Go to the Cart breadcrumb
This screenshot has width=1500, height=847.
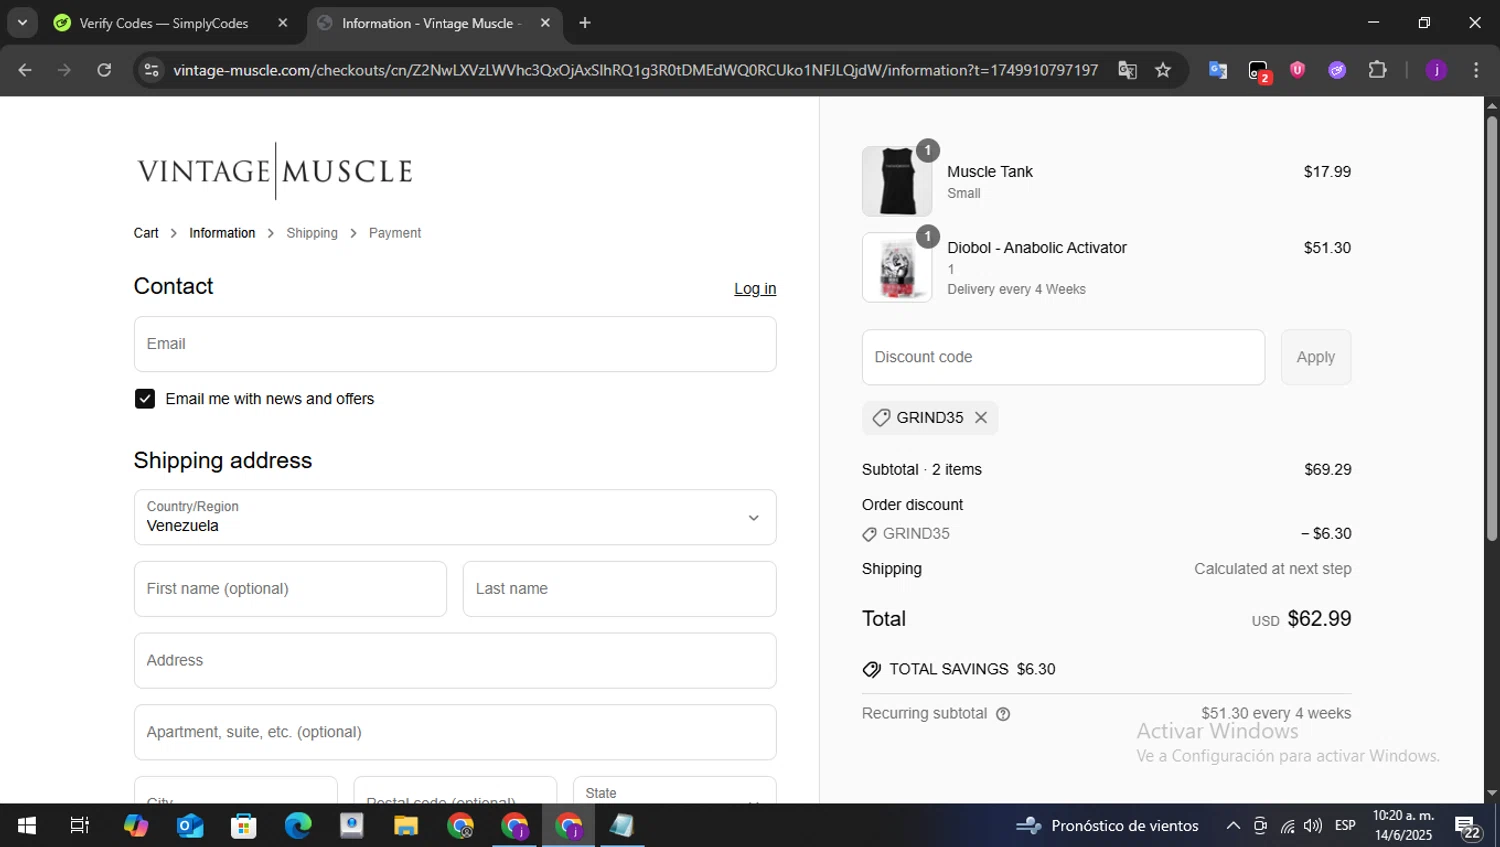coord(146,233)
